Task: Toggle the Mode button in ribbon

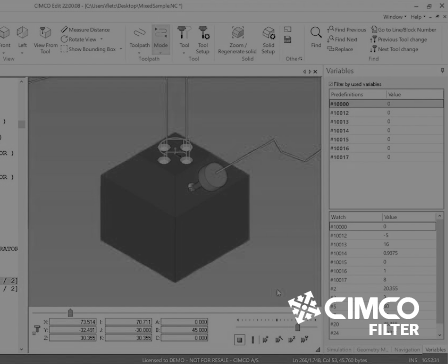Action: point(161,39)
